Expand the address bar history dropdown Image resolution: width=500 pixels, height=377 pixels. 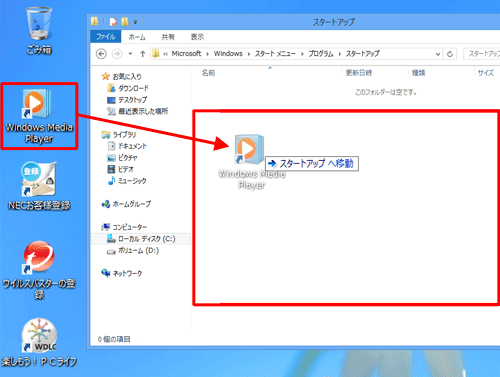click(438, 54)
